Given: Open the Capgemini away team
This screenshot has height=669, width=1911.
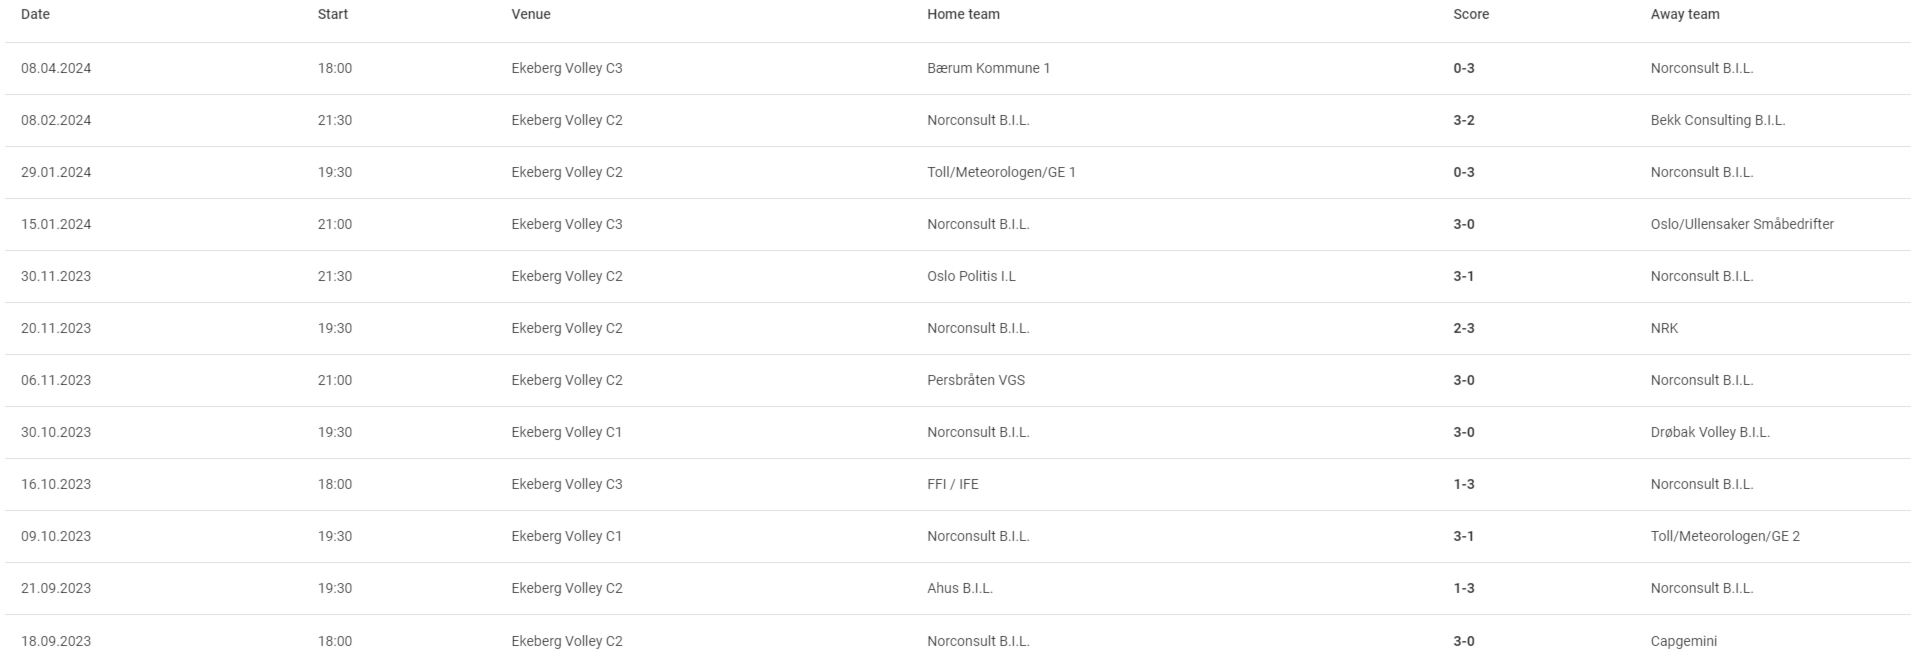Looking at the screenshot, I should coord(1683,641).
